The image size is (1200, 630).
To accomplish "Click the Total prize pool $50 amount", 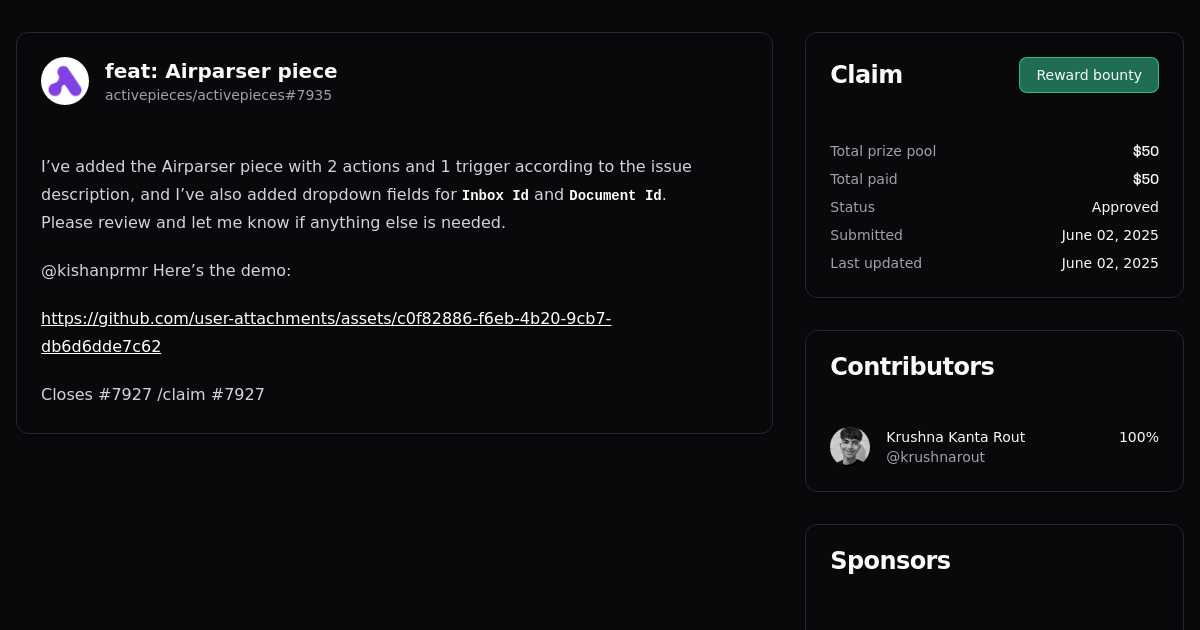I will click(1145, 151).
